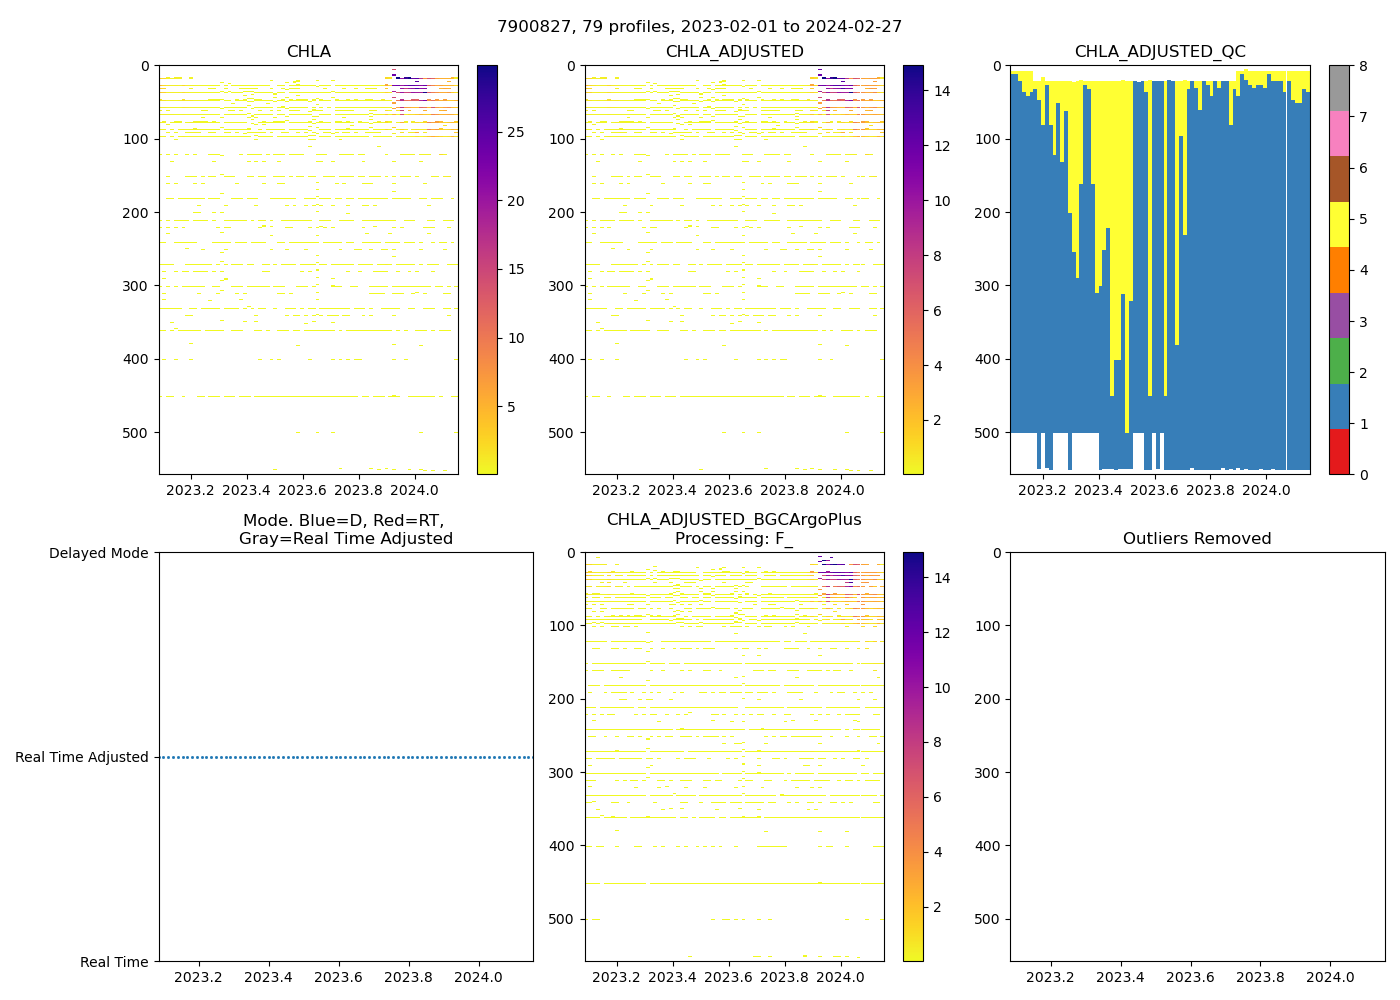
Task: Click the CHLA plot title
Action: (308, 52)
